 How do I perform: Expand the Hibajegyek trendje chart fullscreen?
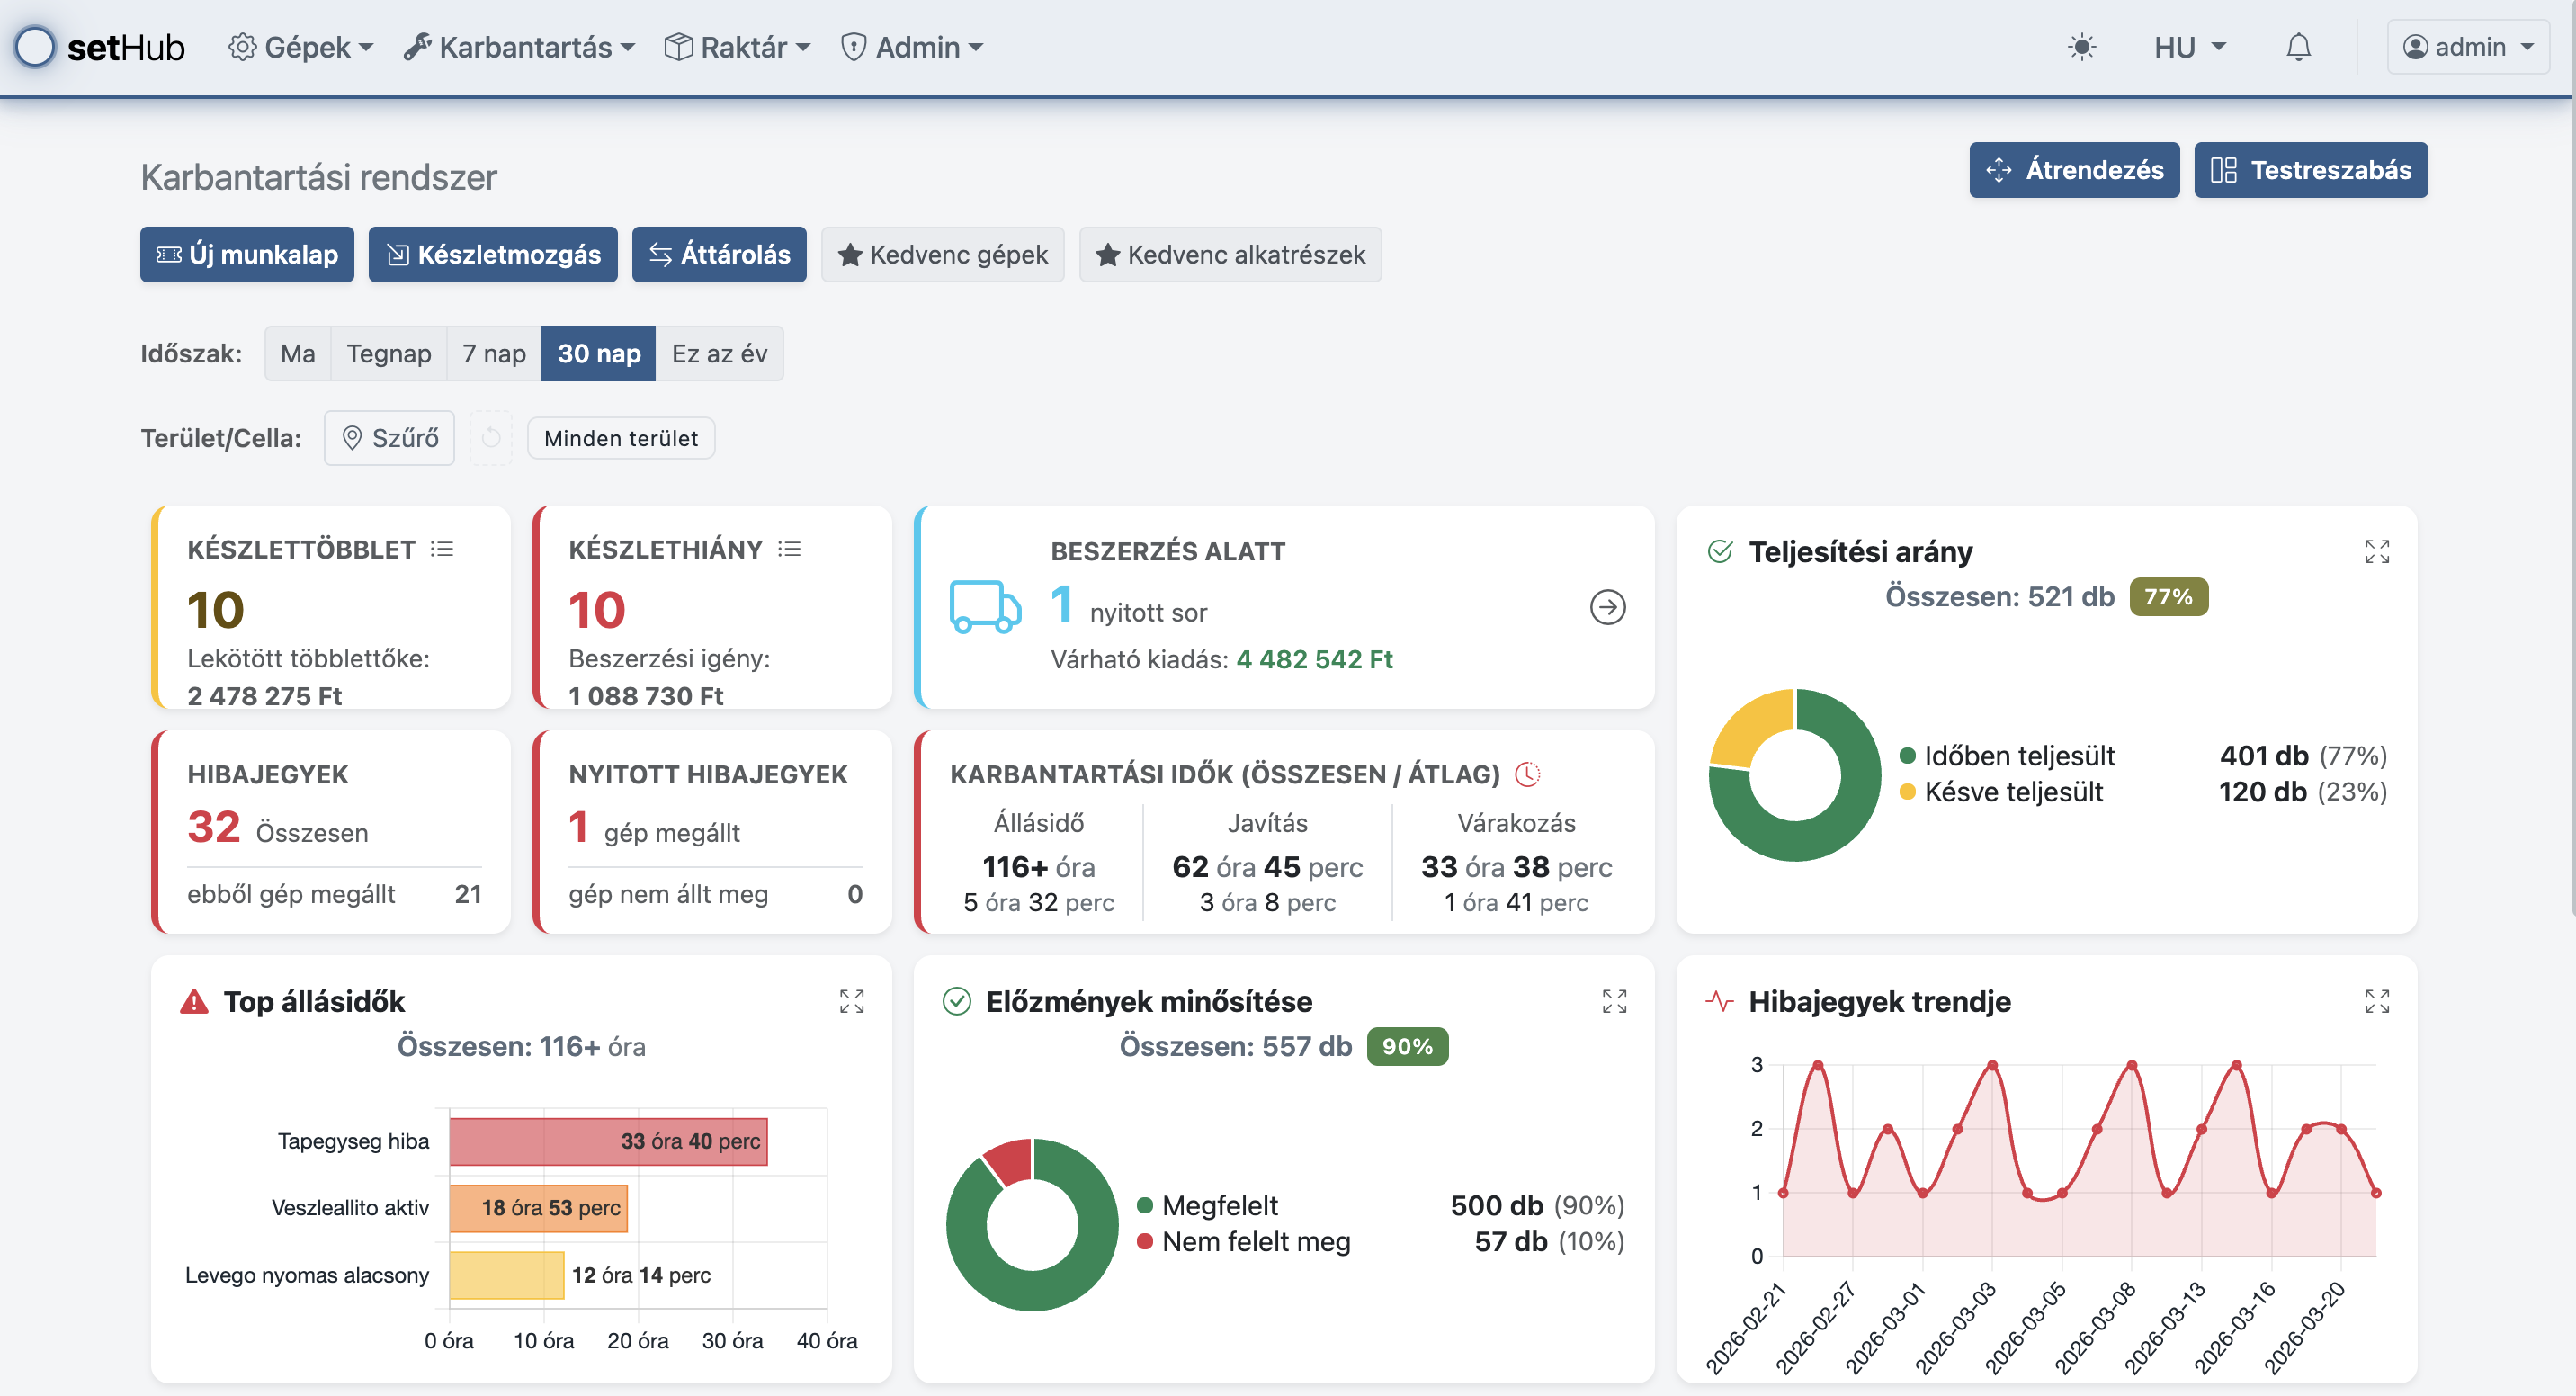(x=2376, y=1001)
